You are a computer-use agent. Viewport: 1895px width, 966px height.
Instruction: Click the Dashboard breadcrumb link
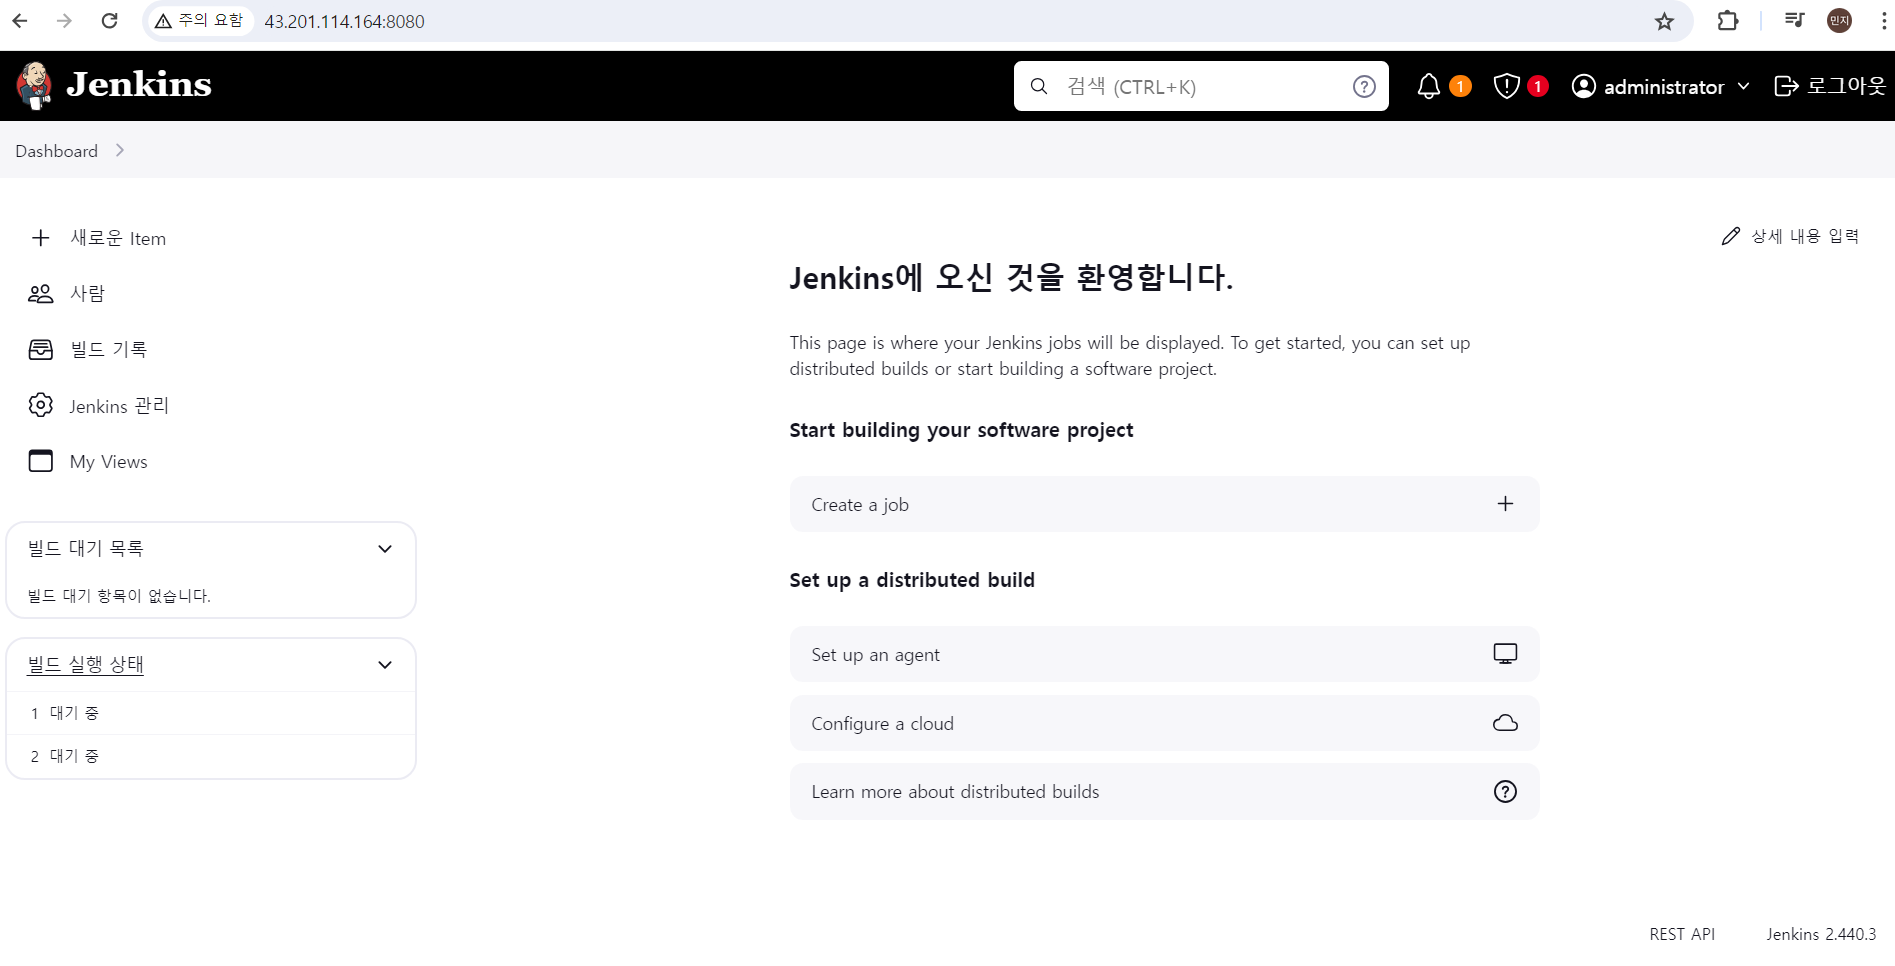pos(56,151)
